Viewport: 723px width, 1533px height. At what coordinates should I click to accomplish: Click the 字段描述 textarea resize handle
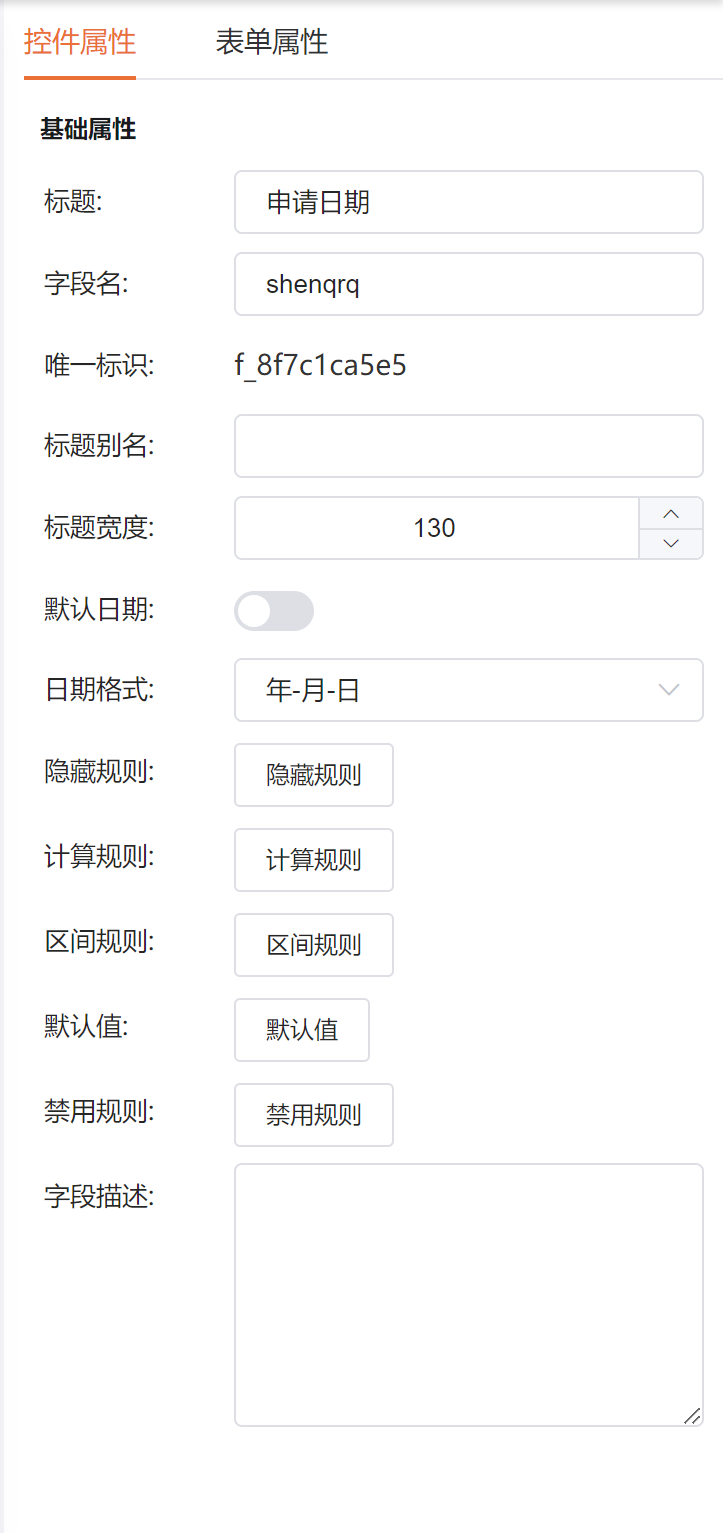pyautogui.click(x=692, y=1415)
